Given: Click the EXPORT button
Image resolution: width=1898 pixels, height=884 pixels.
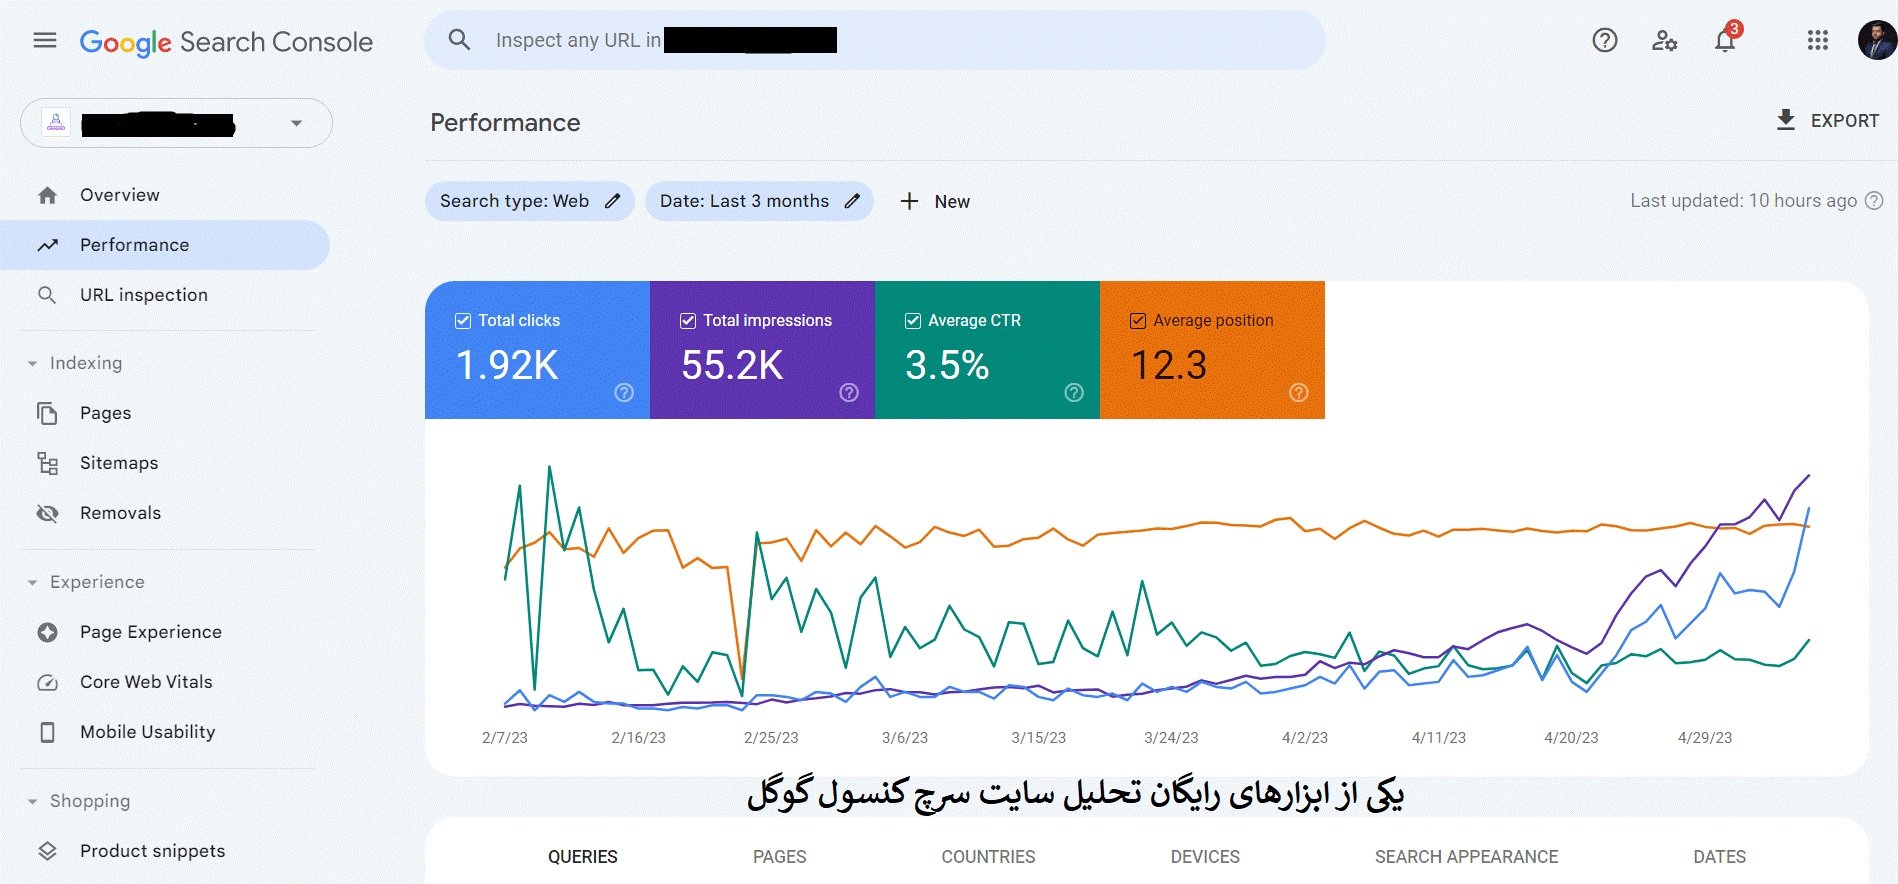Looking at the screenshot, I should click(1826, 120).
